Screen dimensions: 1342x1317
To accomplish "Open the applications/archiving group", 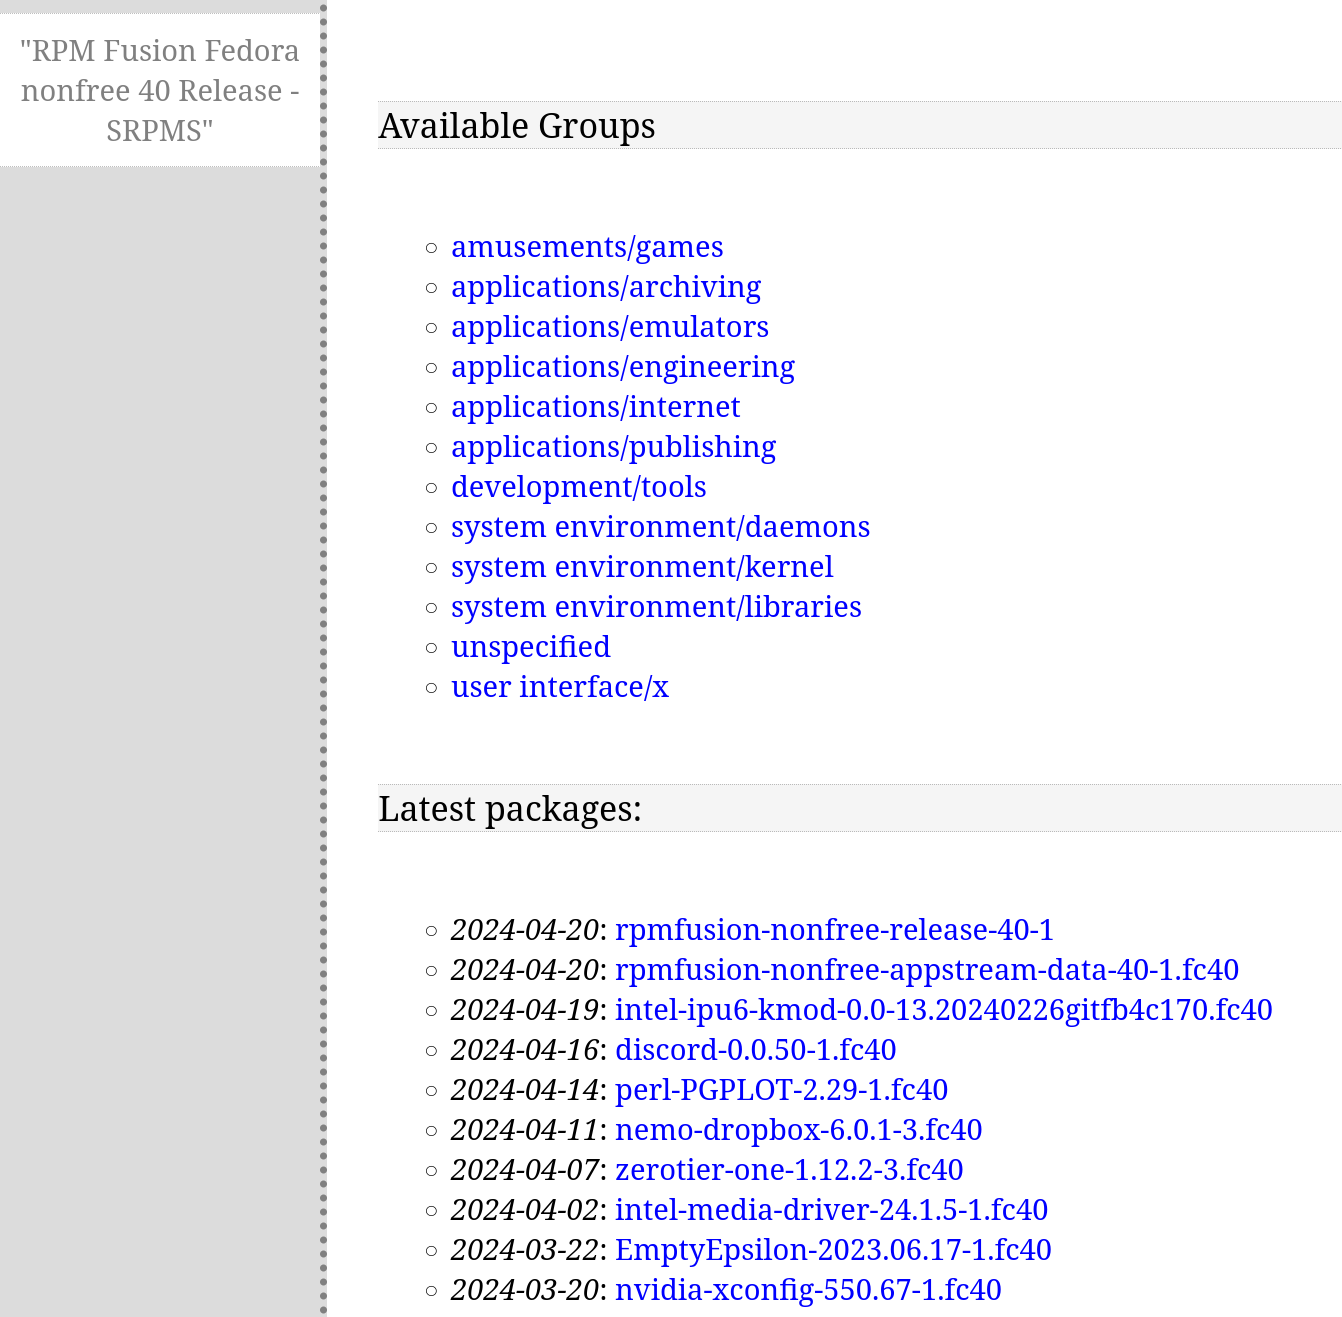I will click(x=606, y=287).
